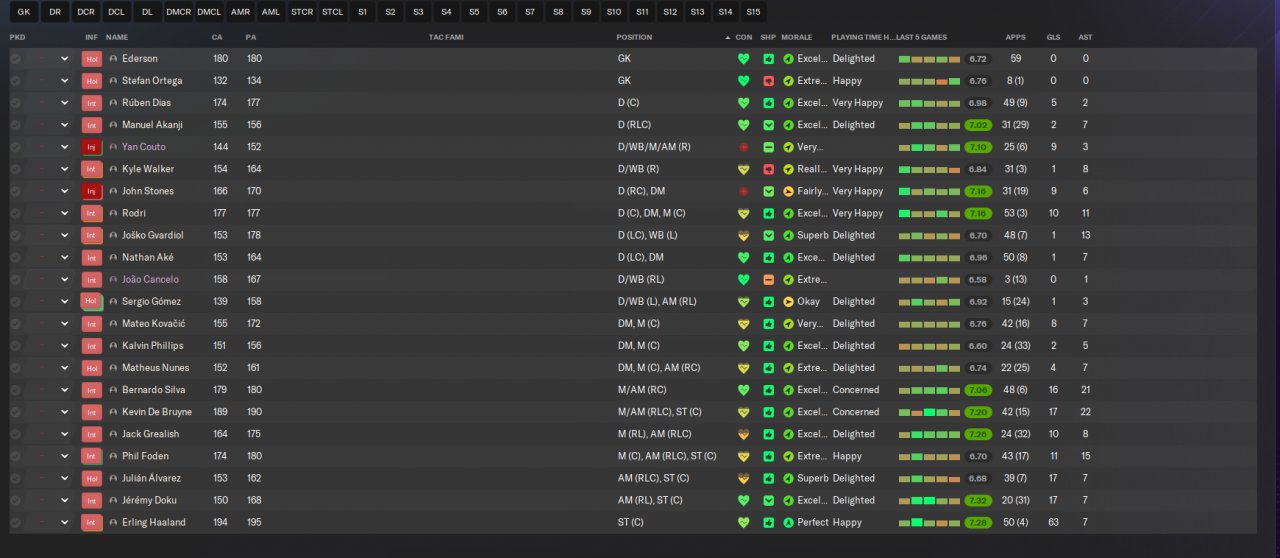The width and height of the screenshot is (1280, 558).
Task: Toggle the picked checkmark for Ederson
Action: click(x=15, y=59)
